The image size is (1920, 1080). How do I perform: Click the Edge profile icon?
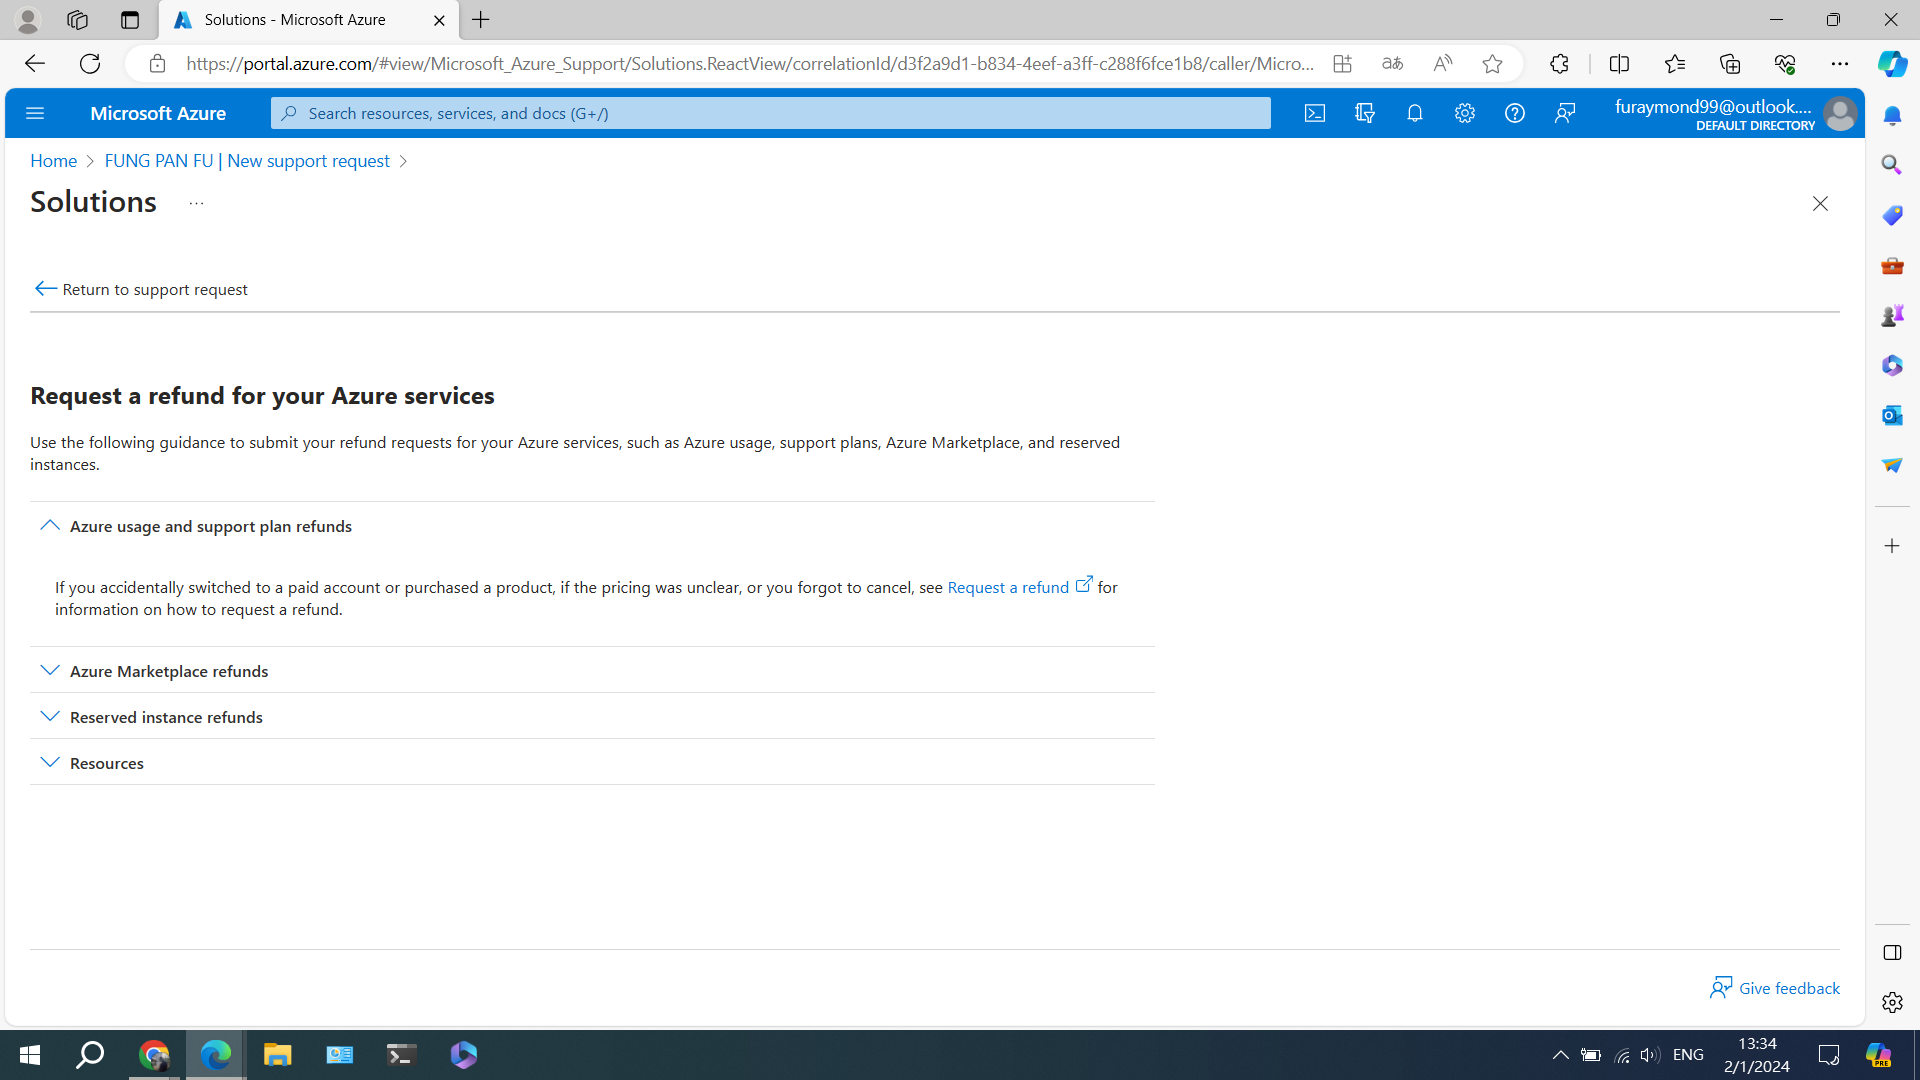point(27,20)
